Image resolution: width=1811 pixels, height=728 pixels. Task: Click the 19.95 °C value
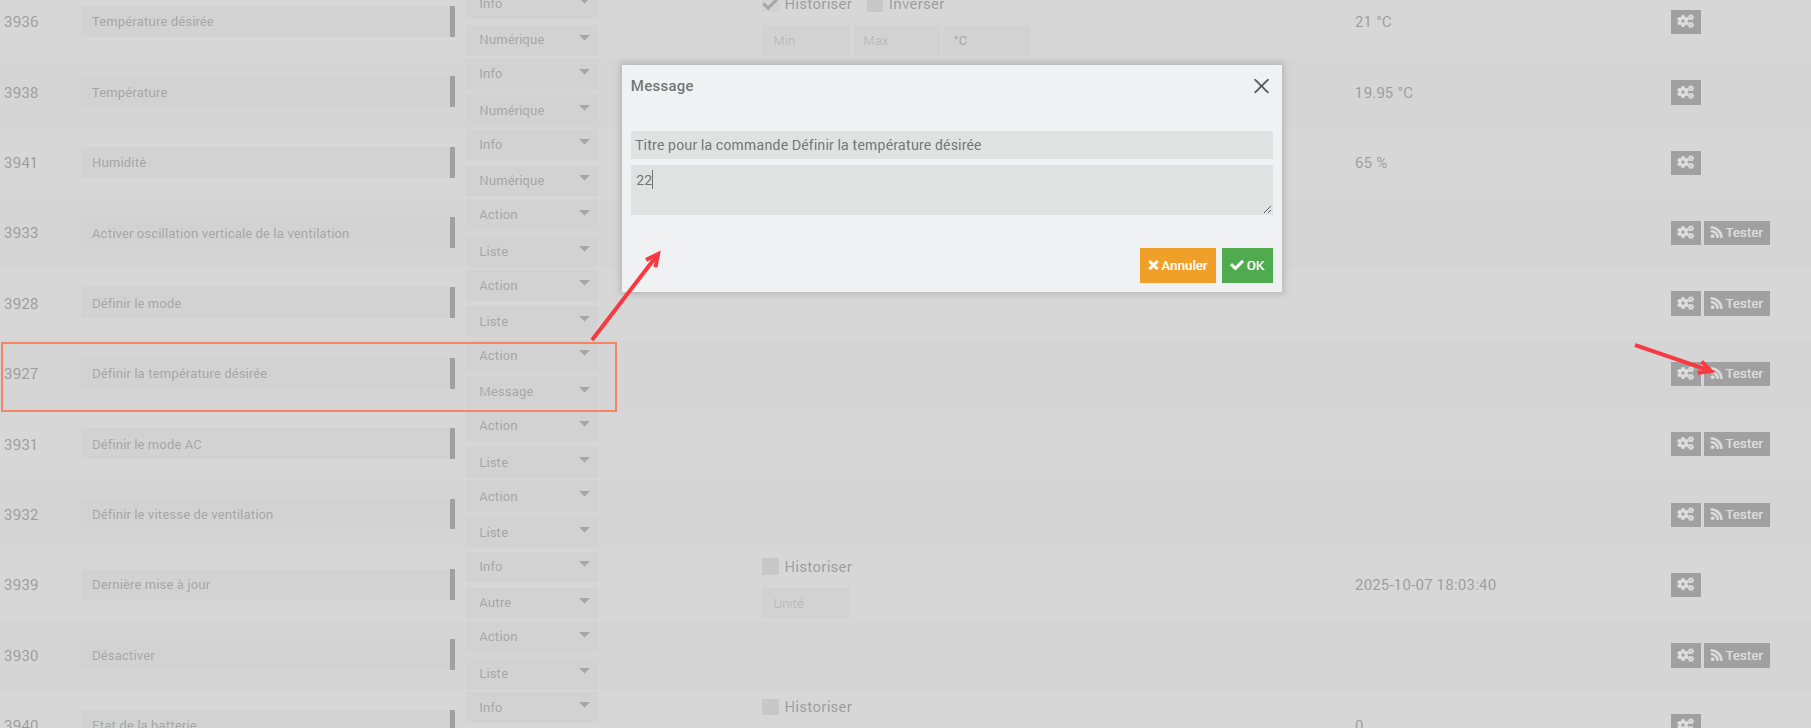(x=1384, y=93)
